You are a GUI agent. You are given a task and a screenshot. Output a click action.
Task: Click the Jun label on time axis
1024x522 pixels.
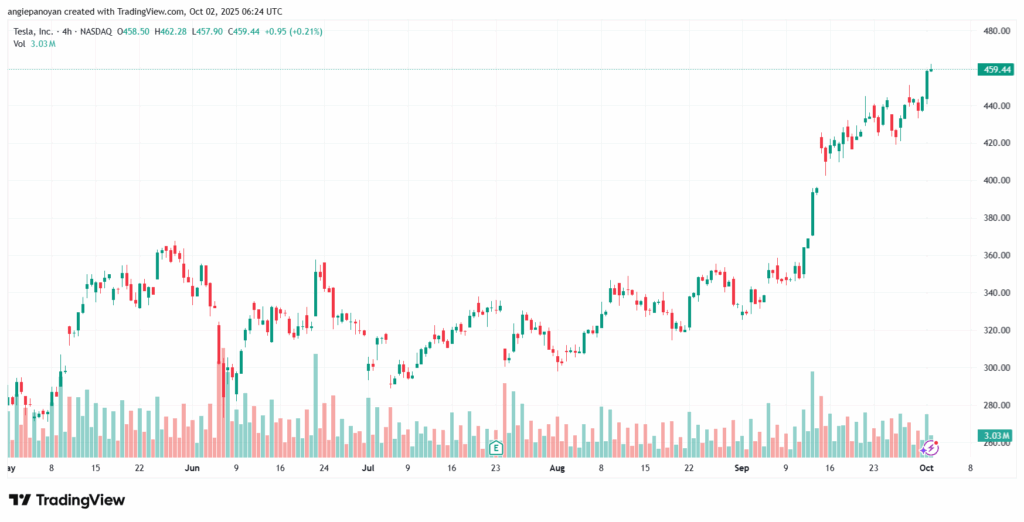point(193,467)
